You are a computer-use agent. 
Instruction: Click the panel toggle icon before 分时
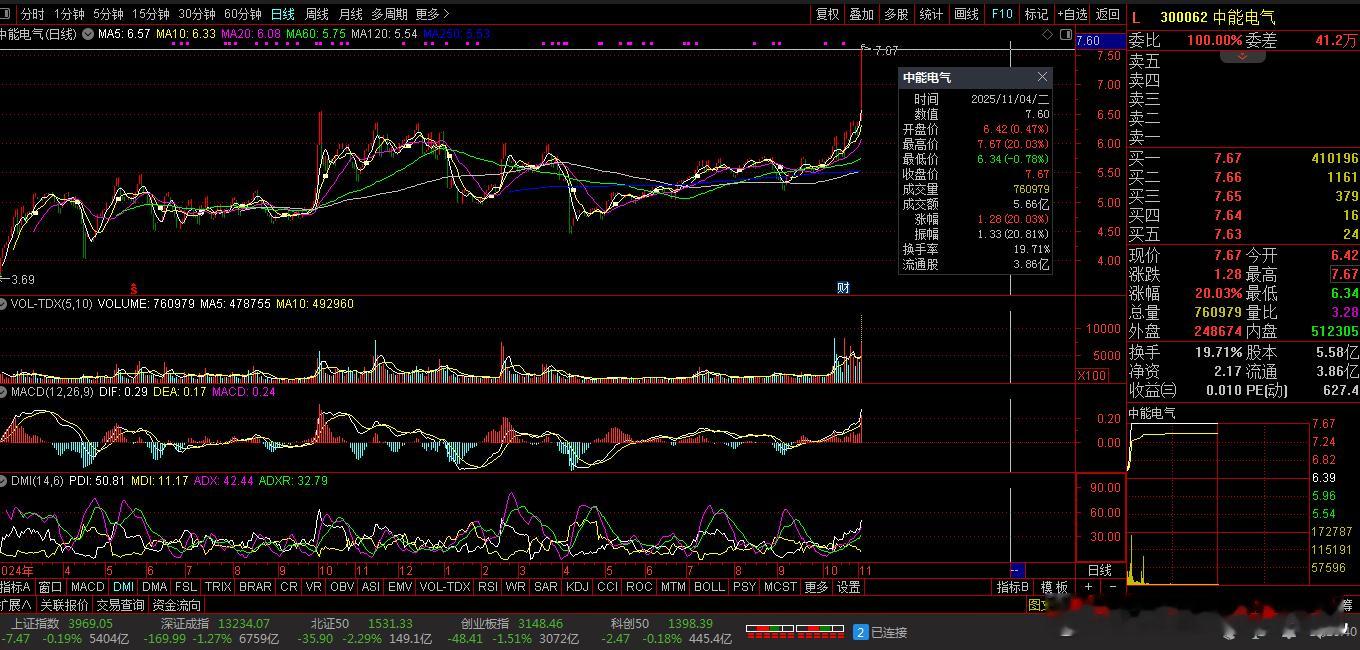tap(5, 14)
